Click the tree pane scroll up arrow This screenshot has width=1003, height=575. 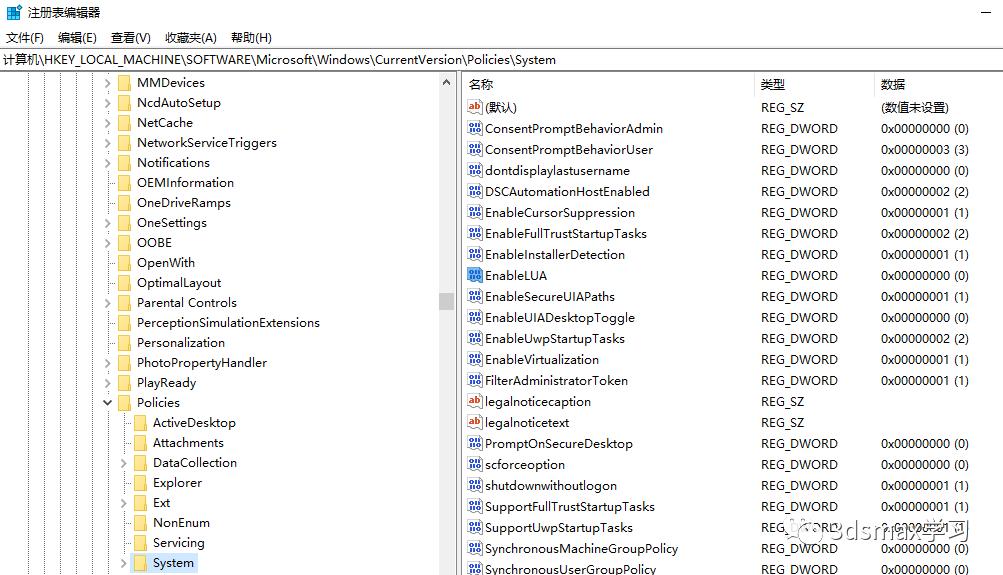[x=446, y=83]
